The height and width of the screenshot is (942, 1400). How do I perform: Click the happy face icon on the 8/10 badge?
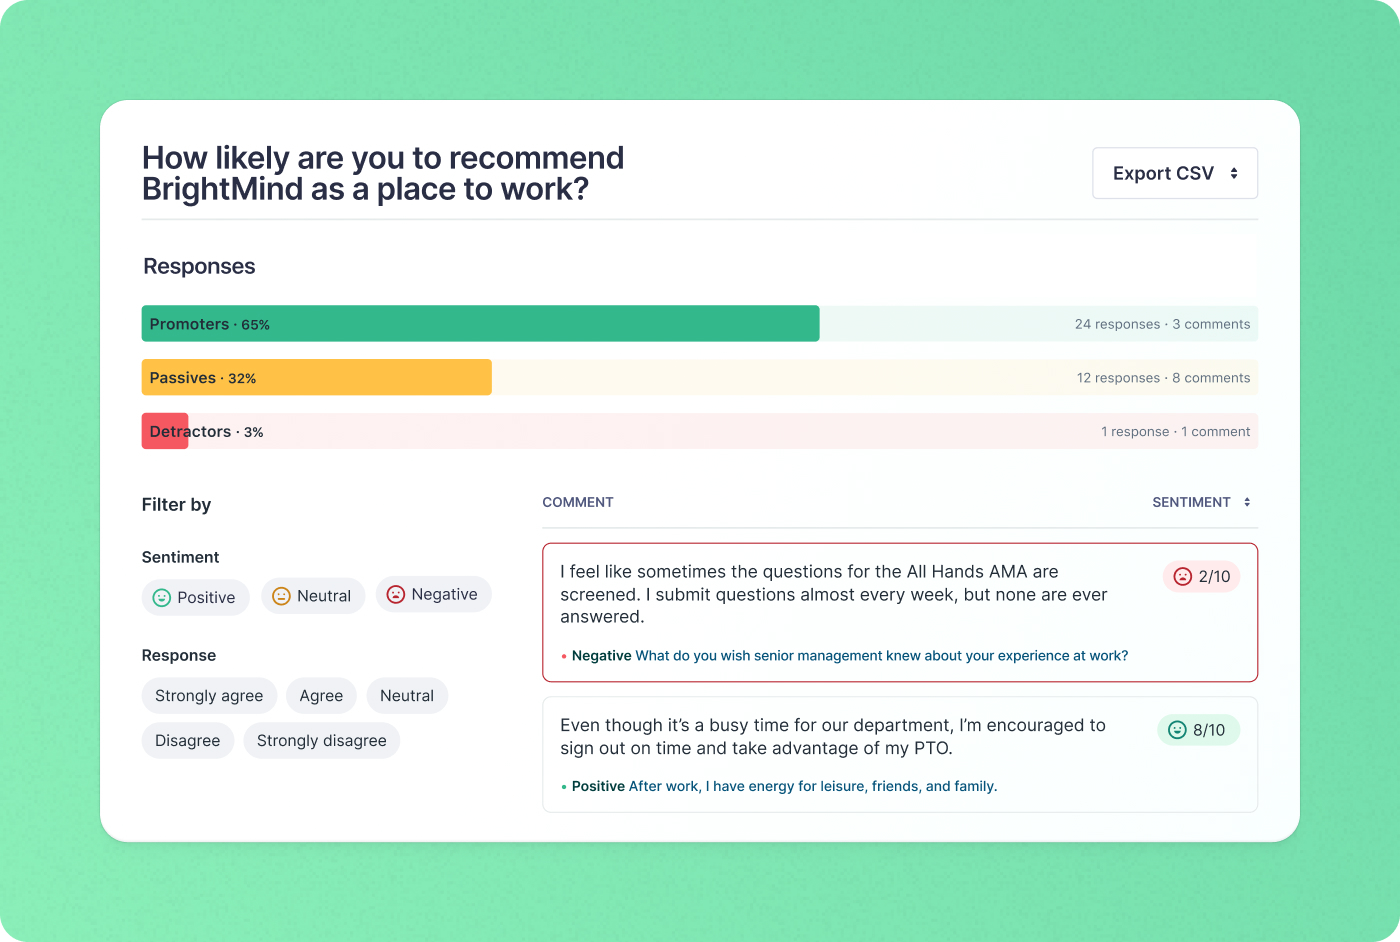[1176, 730]
